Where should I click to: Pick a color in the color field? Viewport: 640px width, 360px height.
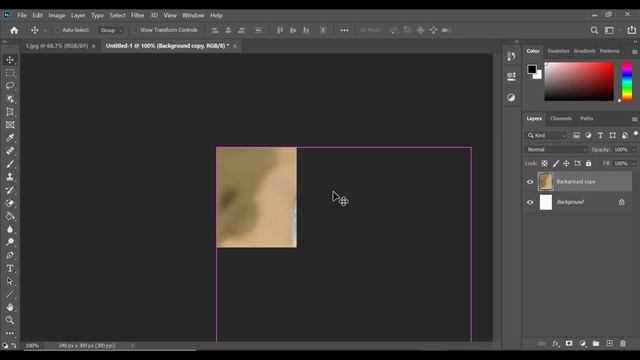click(x=579, y=82)
